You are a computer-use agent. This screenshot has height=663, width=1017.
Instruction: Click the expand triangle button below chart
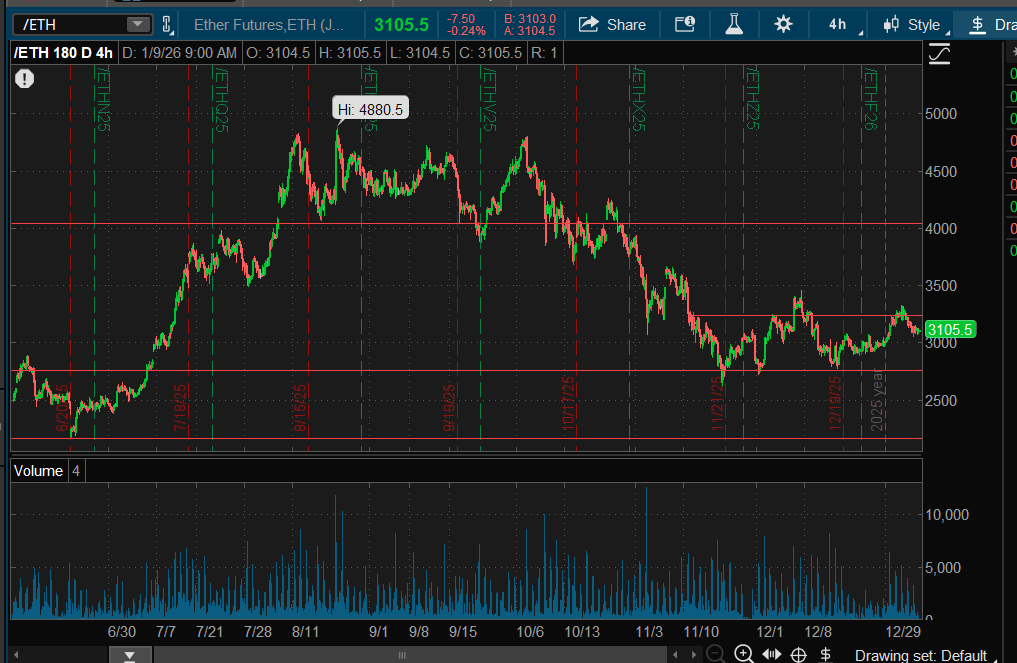click(130, 655)
